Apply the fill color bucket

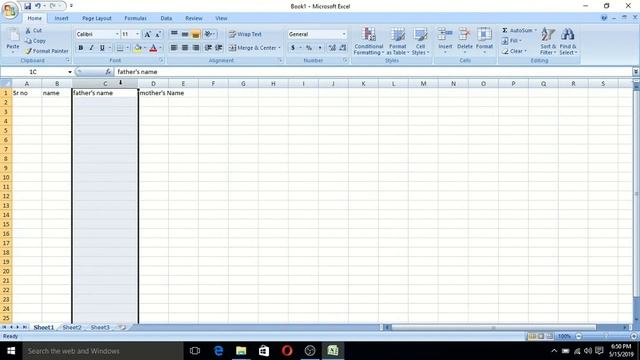(138, 48)
